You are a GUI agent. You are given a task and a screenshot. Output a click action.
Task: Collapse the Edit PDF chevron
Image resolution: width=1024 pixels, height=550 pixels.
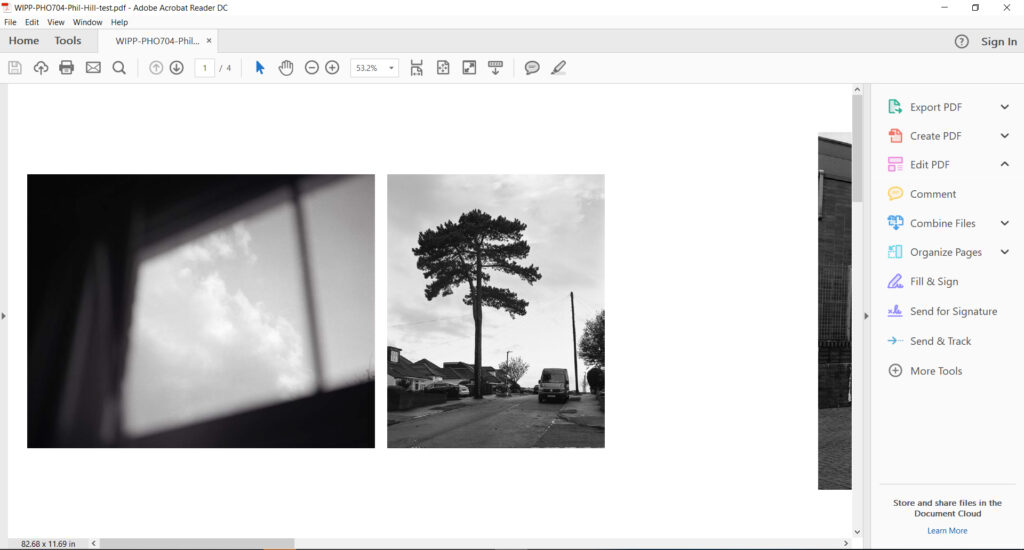coord(1004,164)
